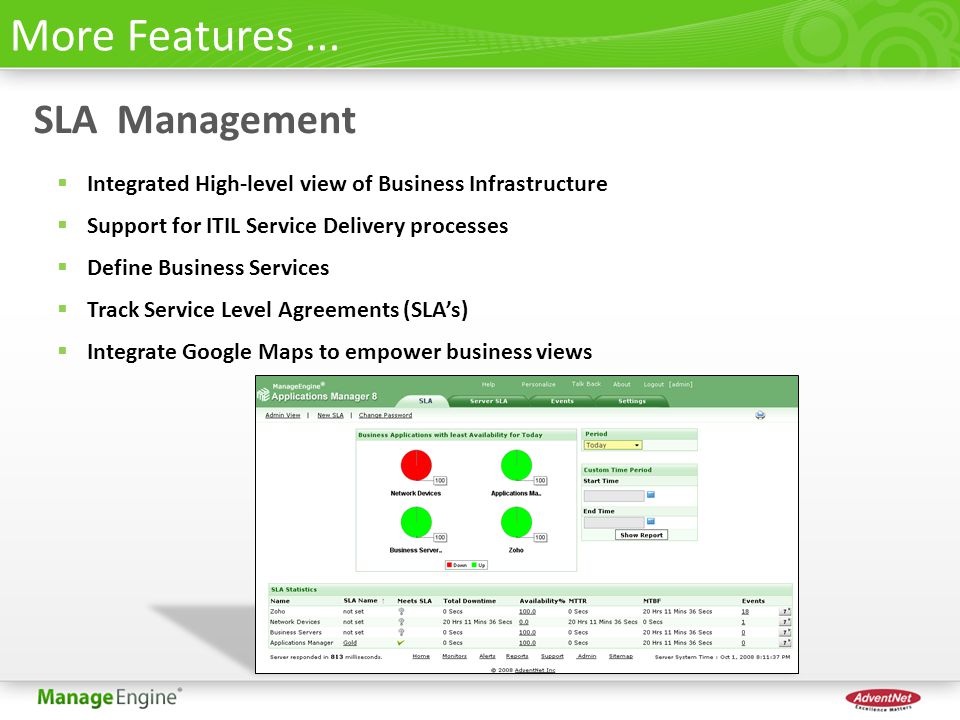The height and width of the screenshot is (720, 960).
Task: Click the Zoho name in SLA Statistics
Action: point(277,612)
